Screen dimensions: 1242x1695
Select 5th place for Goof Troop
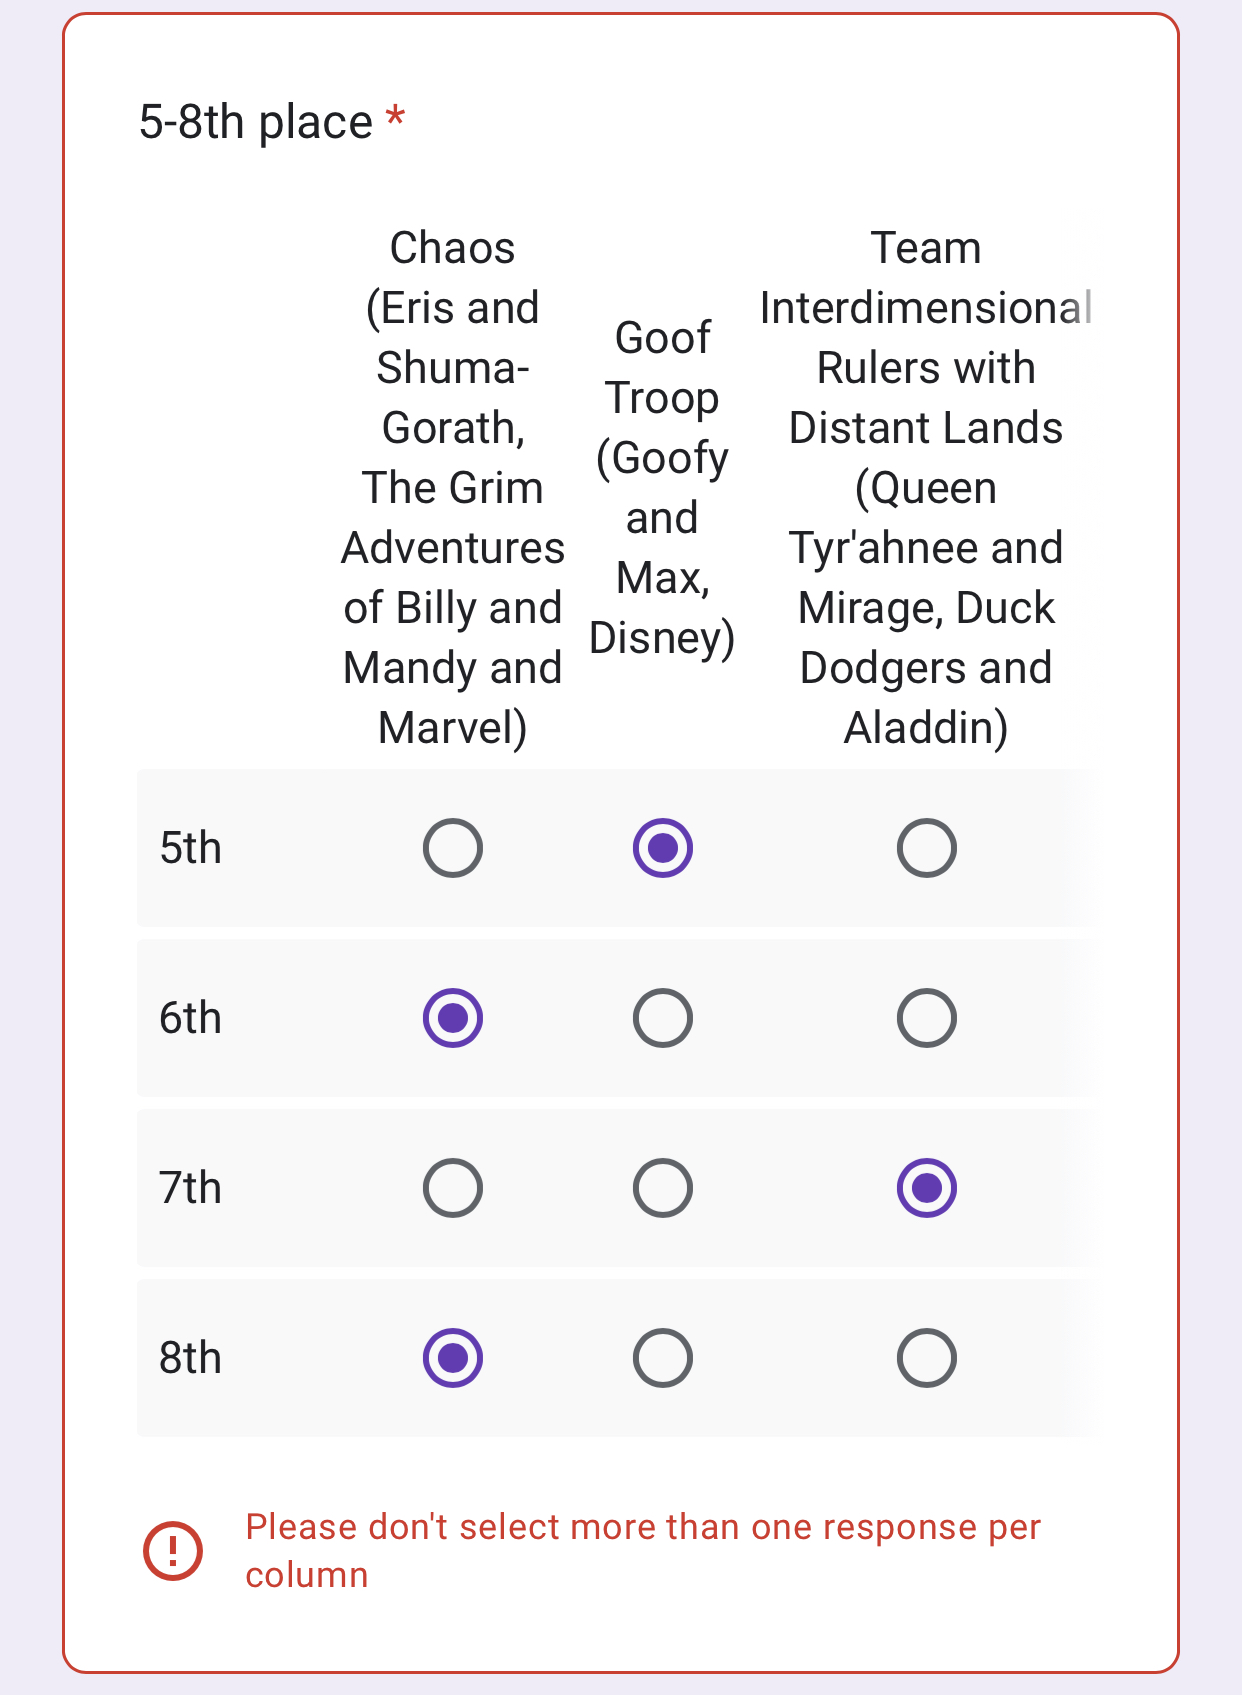click(x=663, y=848)
